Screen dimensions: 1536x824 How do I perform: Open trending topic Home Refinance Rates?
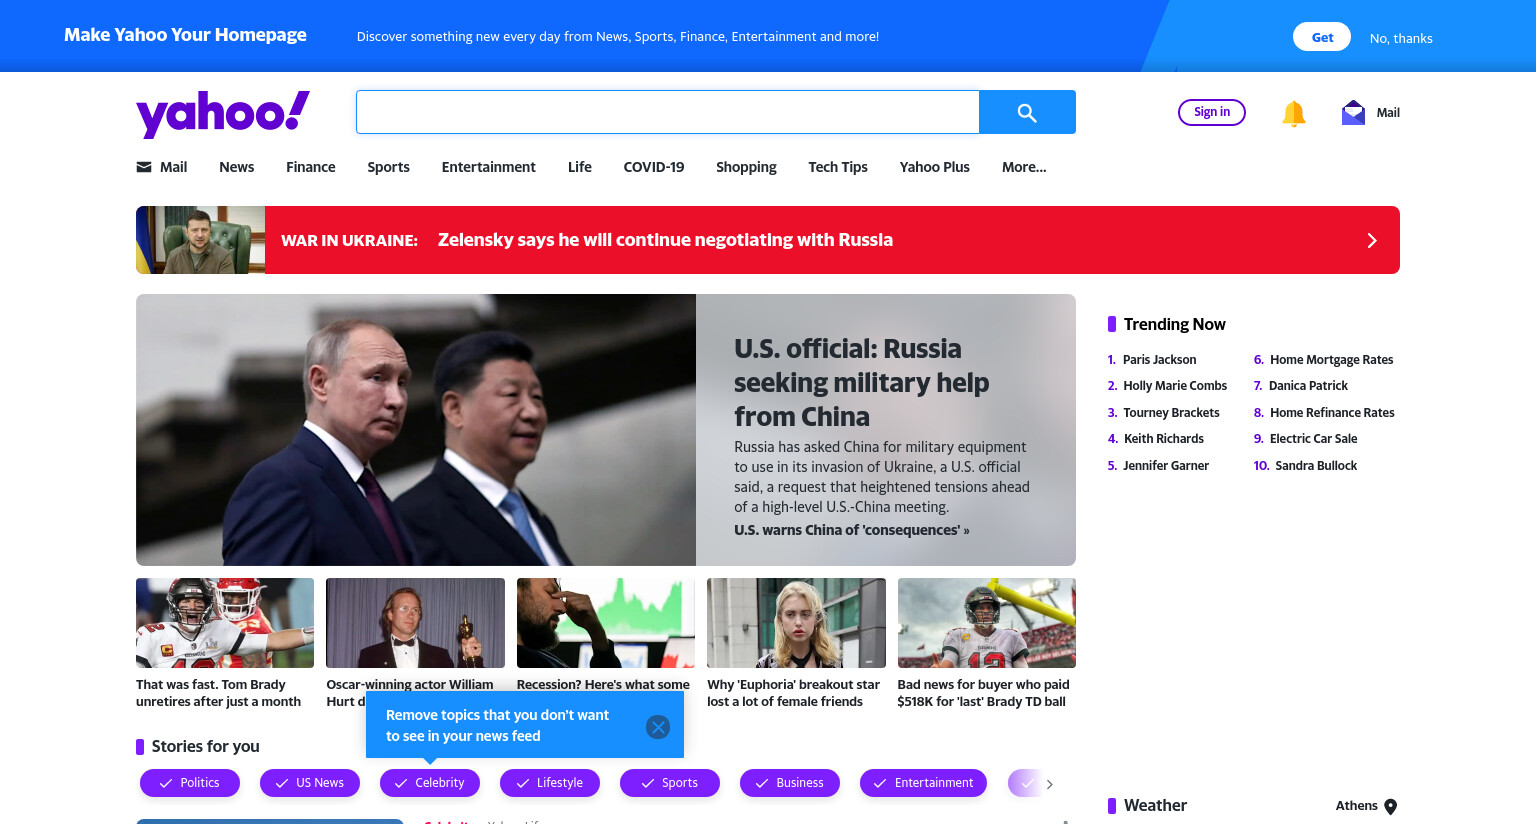[1332, 413]
